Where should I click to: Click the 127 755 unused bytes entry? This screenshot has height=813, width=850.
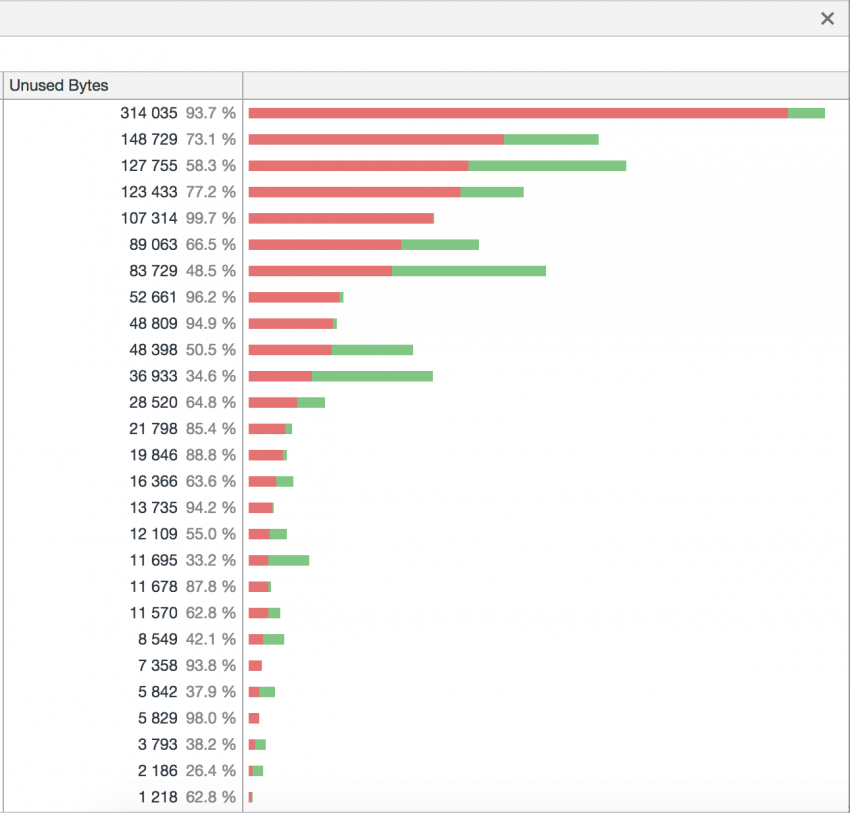(x=180, y=165)
